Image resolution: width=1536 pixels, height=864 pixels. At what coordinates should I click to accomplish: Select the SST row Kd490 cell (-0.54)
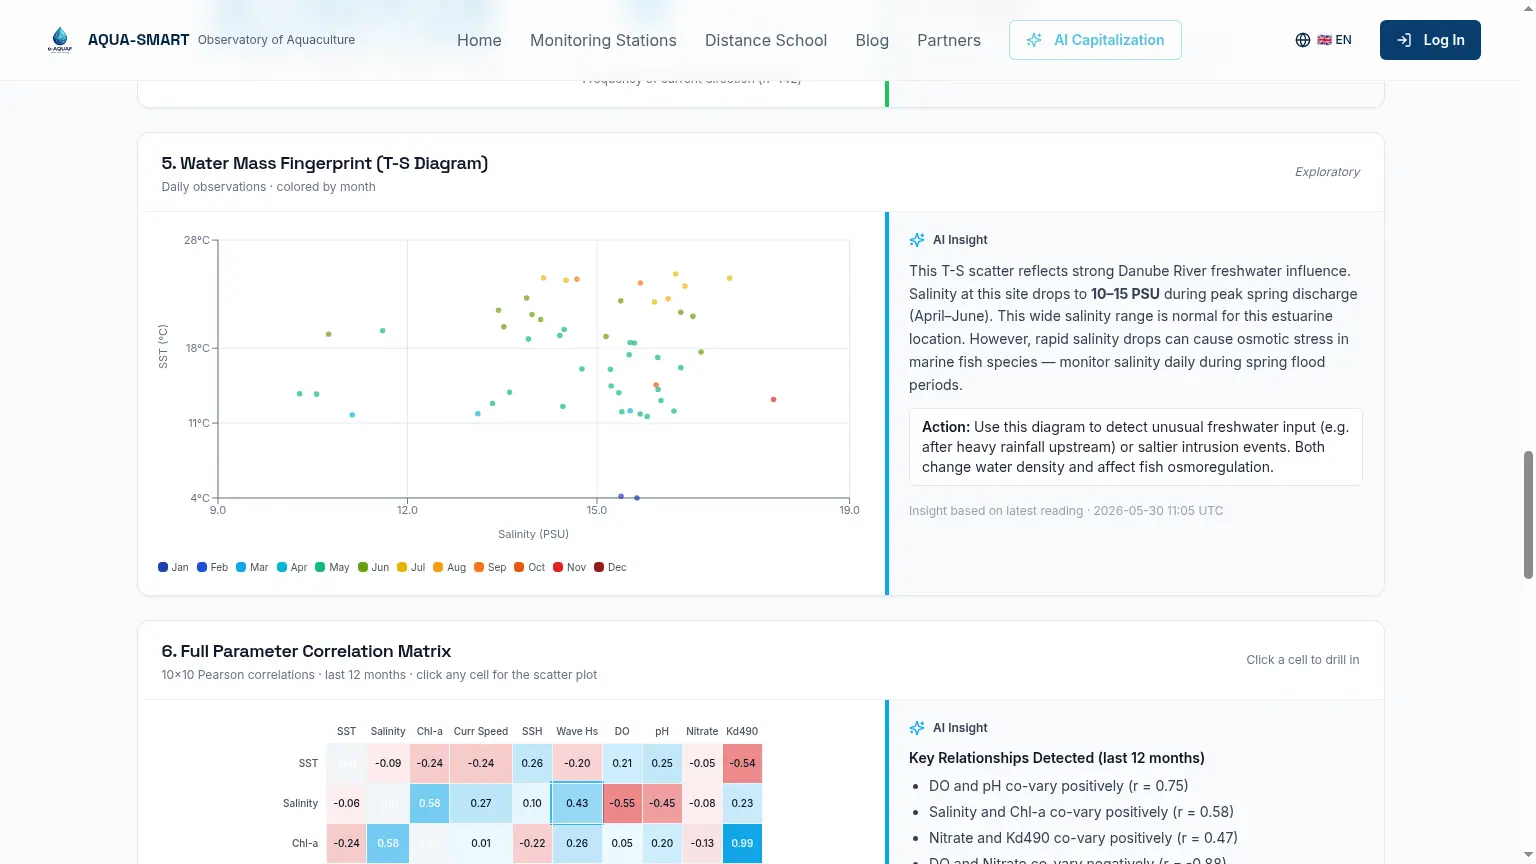(742, 763)
